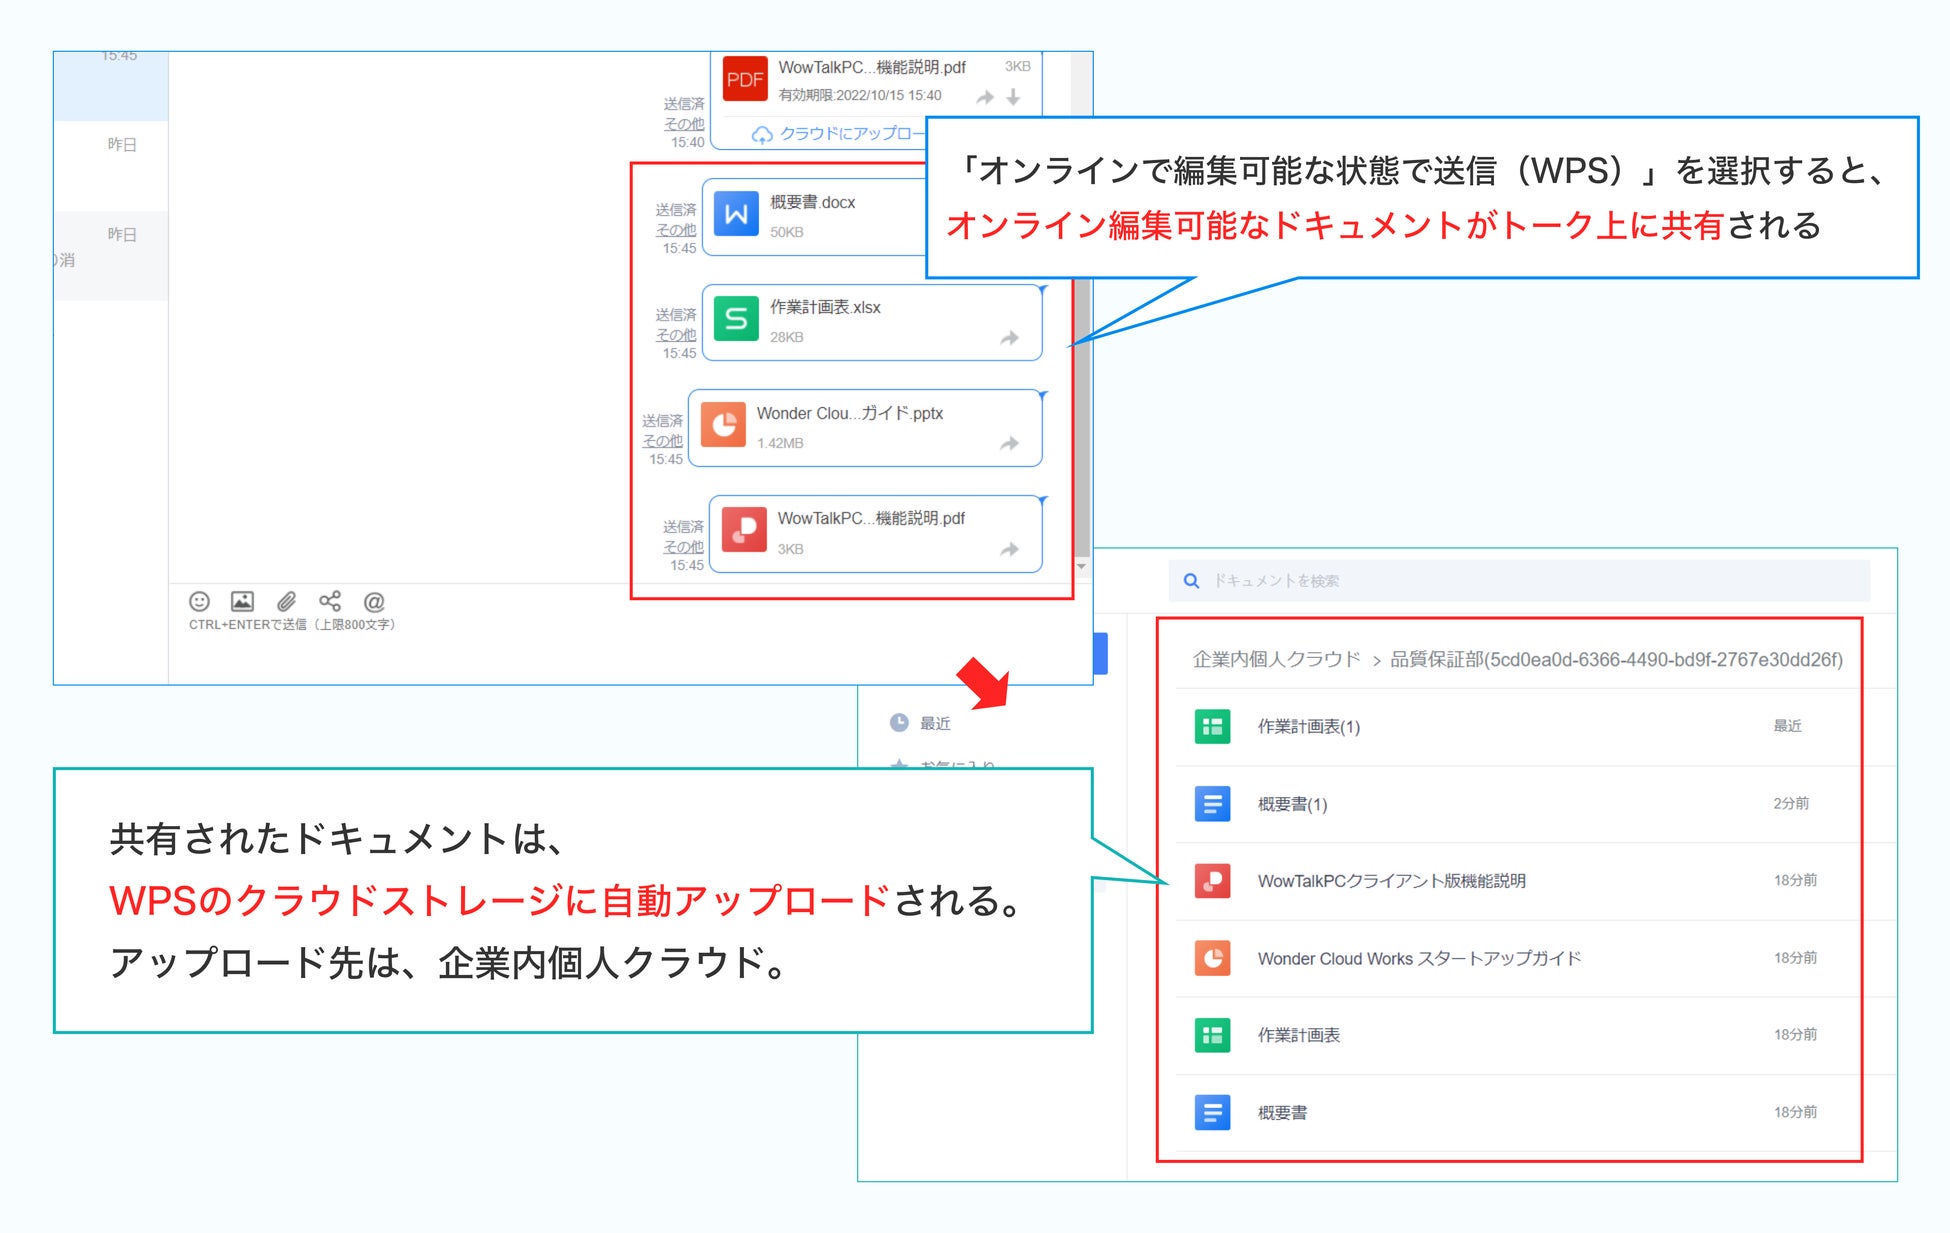Screen dimensions: 1950x1233
Task: Open the 概要書.docx Word file icon
Action: pos(736,215)
